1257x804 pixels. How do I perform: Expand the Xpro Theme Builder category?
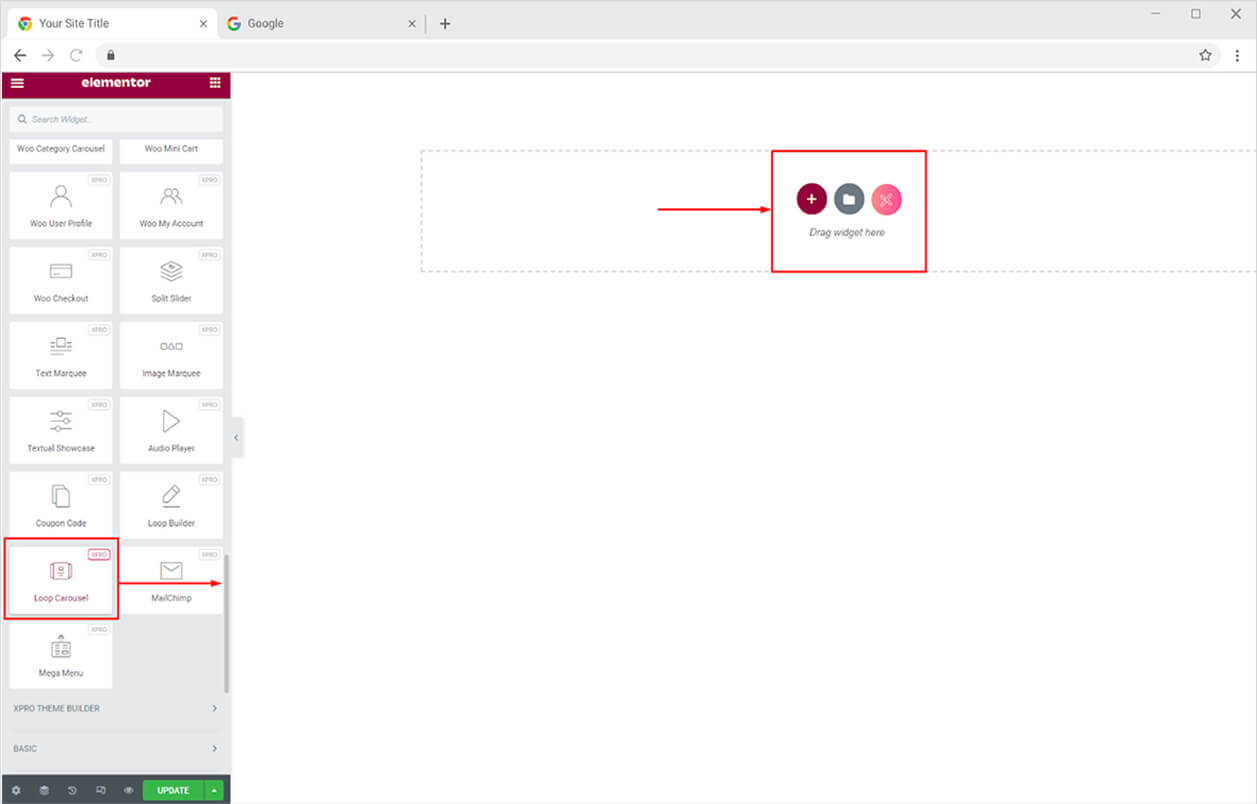pyautogui.click(x=115, y=708)
